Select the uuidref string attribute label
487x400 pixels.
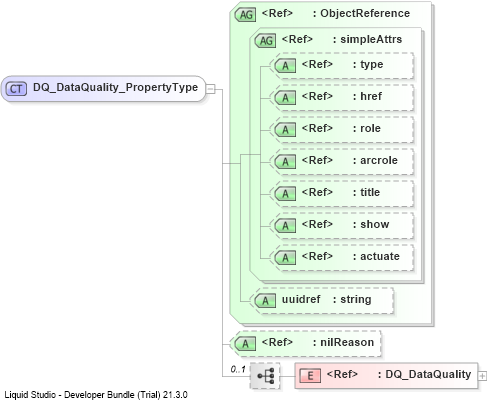click(x=326, y=299)
